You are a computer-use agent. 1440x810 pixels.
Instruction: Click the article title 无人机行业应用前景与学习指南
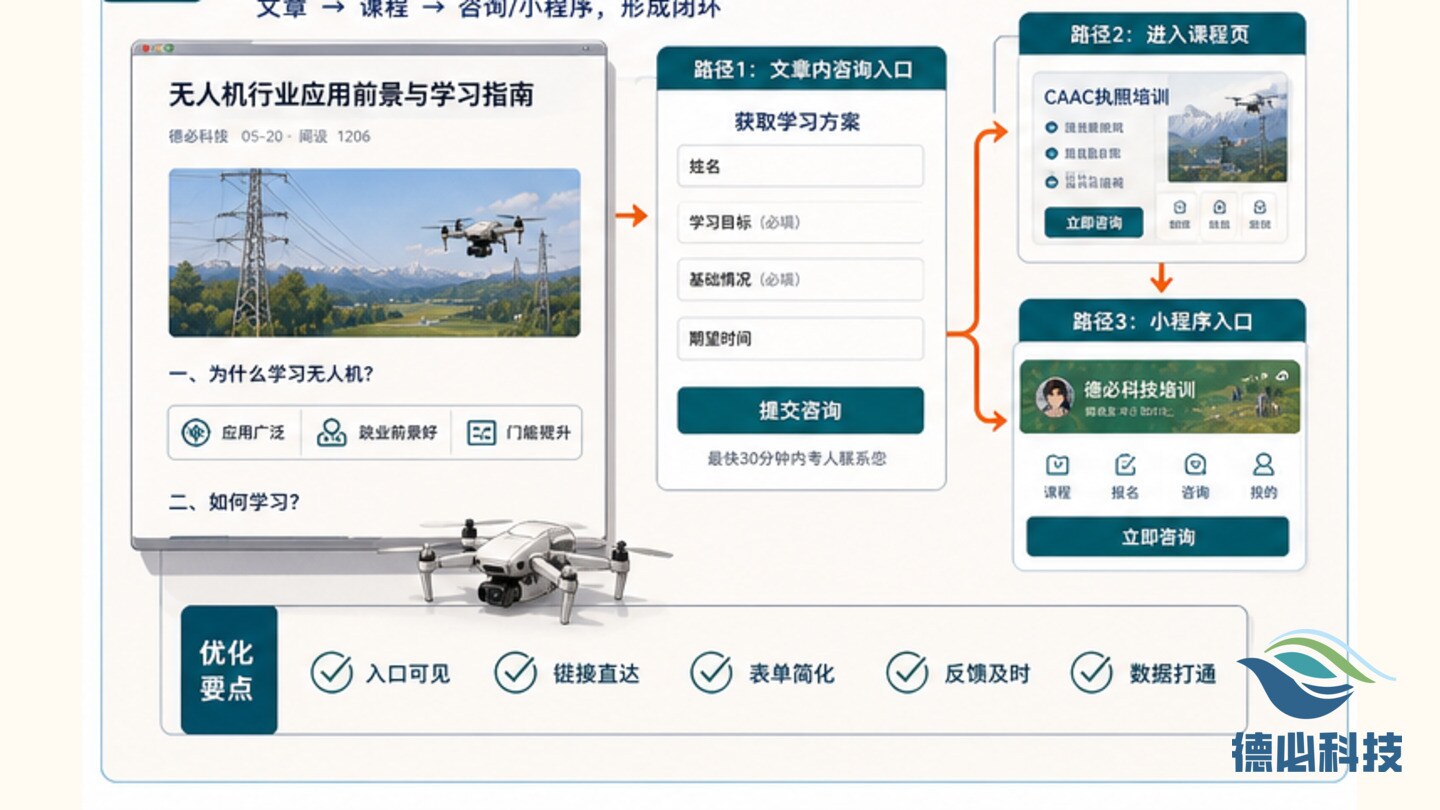coord(351,95)
